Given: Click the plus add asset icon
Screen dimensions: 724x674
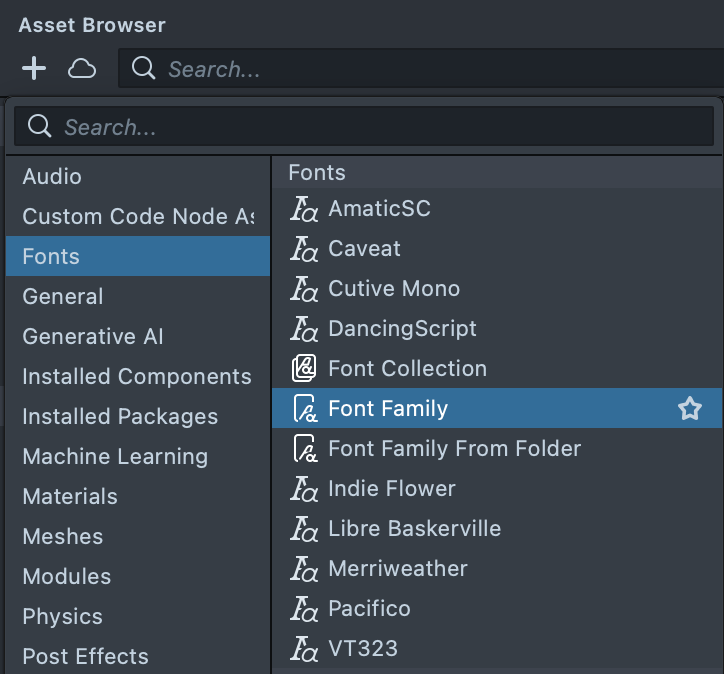Looking at the screenshot, I should [34, 68].
